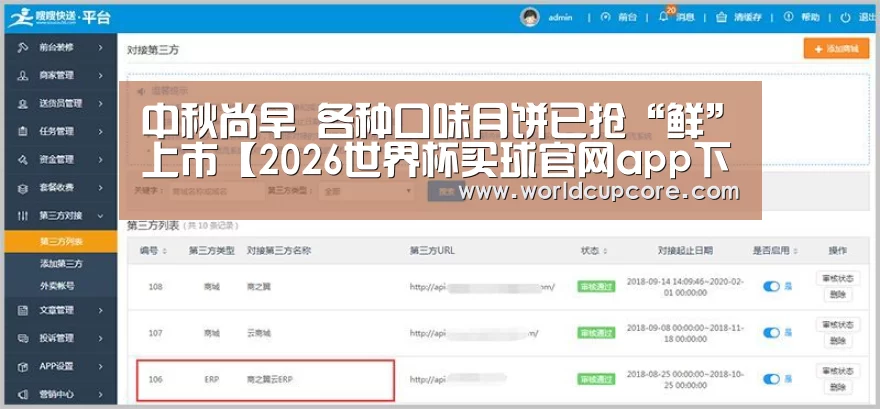The width and height of the screenshot is (880, 409).
Task: Expand the 商家管理 chevron
Action: click(x=100, y=76)
